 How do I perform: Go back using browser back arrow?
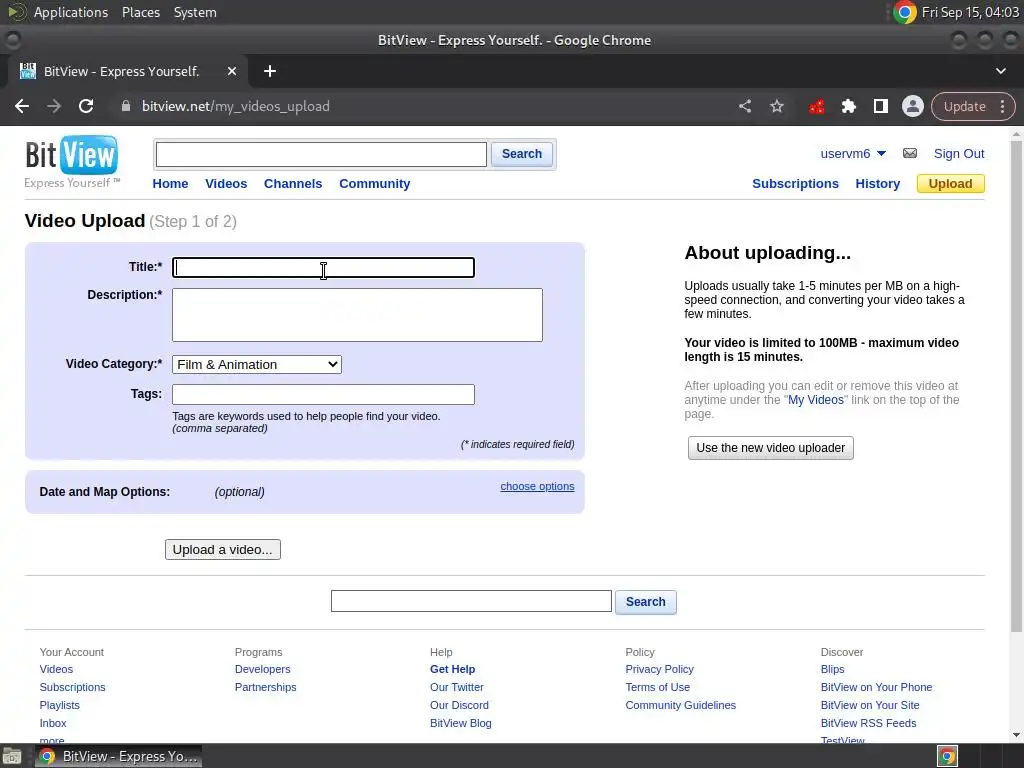(22, 106)
